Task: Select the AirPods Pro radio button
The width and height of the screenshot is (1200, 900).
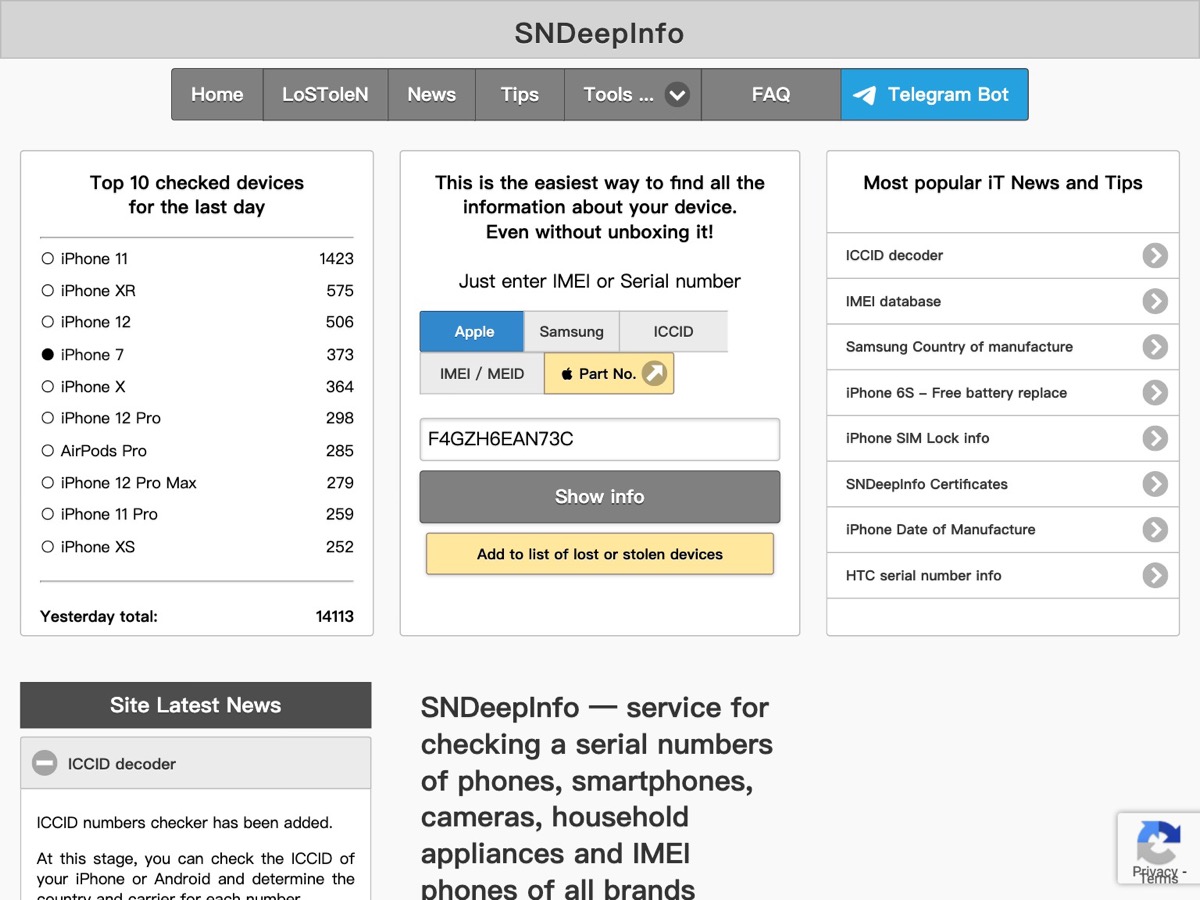Action: click(47, 451)
